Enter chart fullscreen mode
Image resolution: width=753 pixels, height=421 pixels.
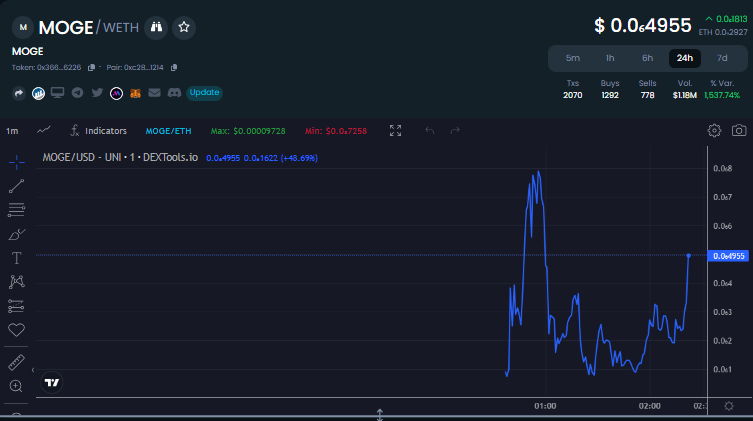tap(395, 131)
